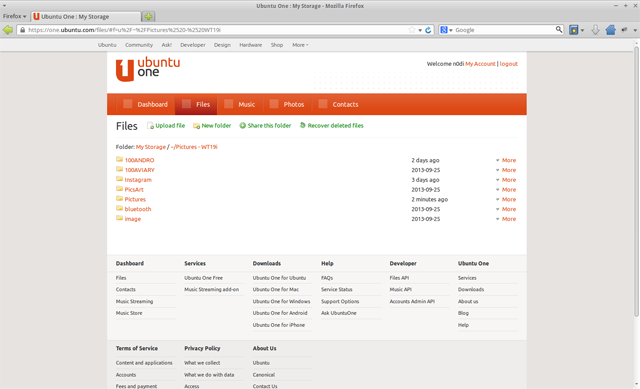Image resolution: width=640 pixels, height=389 pixels.
Task: Open Ubuntu One for Android download link
Action: (x=280, y=313)
